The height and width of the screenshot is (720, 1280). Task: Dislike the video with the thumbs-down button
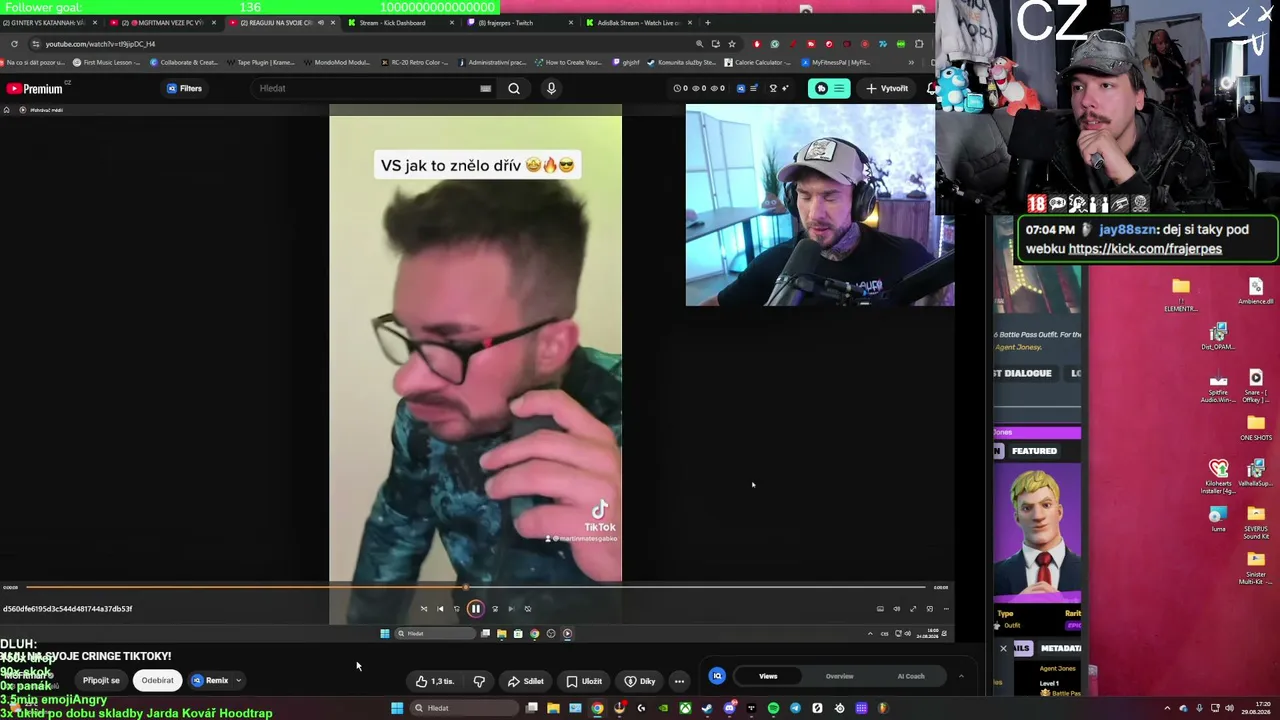479,681
